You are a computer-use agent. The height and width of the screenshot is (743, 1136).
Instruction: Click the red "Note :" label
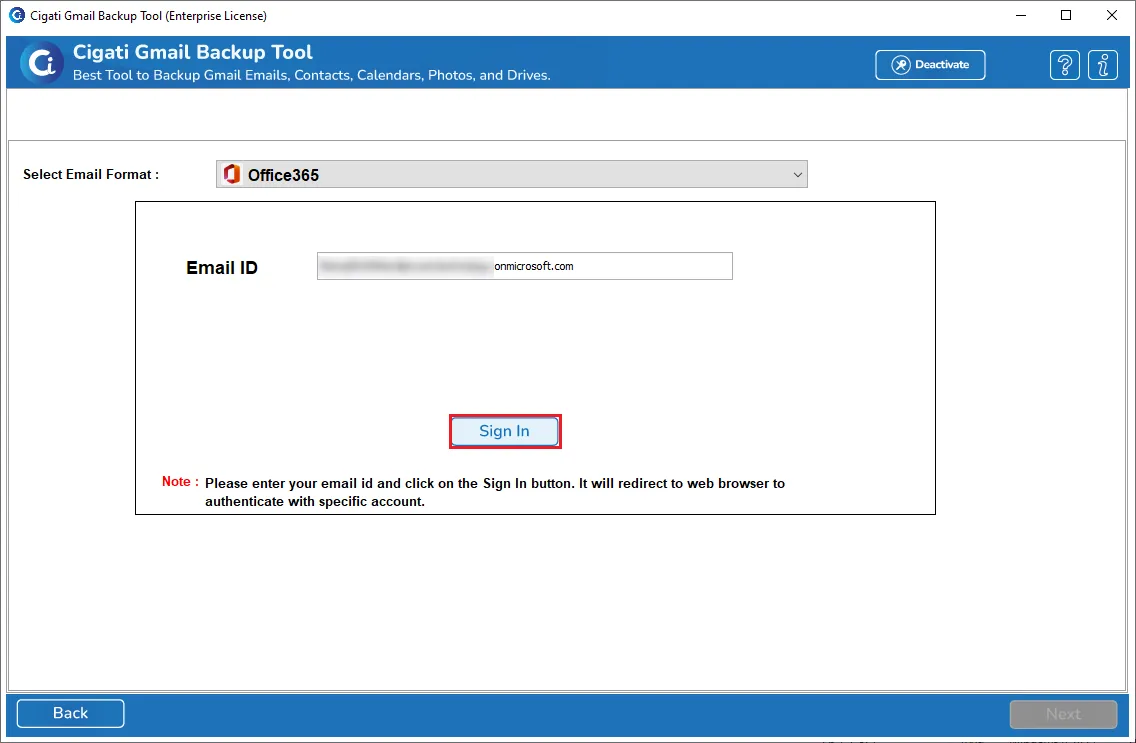pos(180,482)
